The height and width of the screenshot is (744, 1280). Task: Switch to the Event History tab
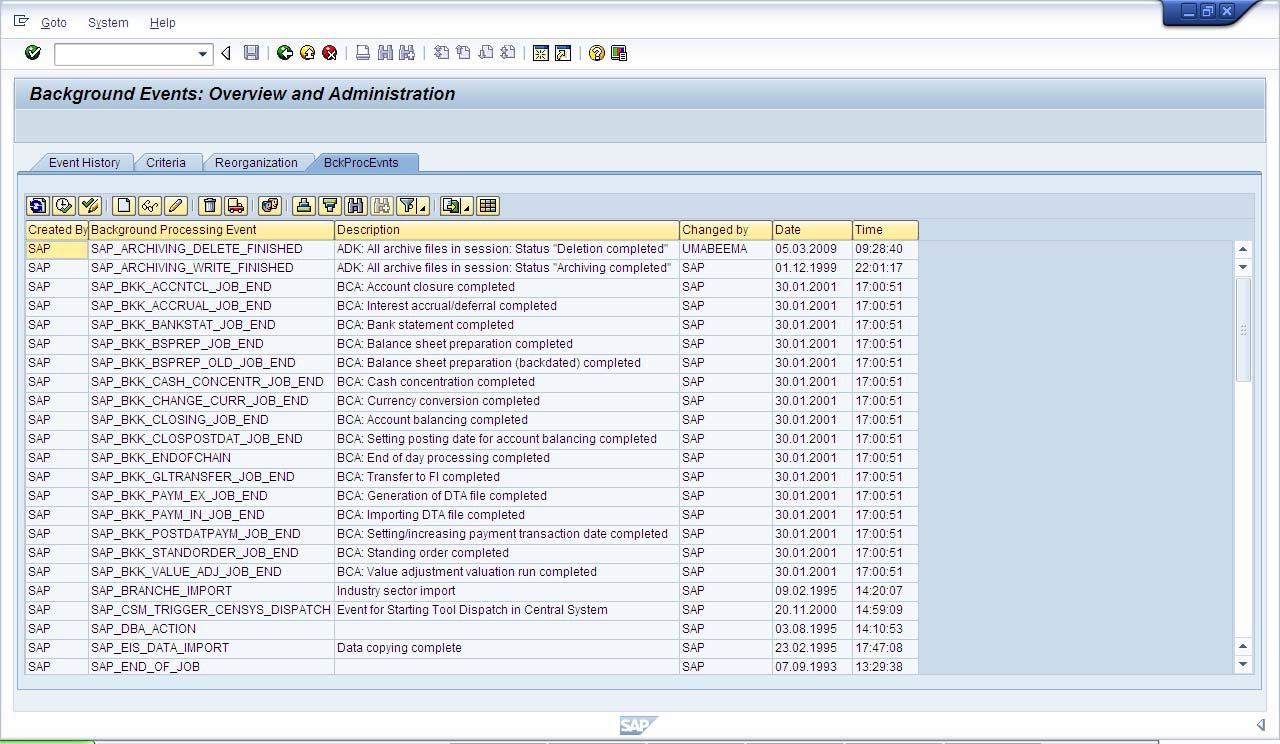point(84,162)
